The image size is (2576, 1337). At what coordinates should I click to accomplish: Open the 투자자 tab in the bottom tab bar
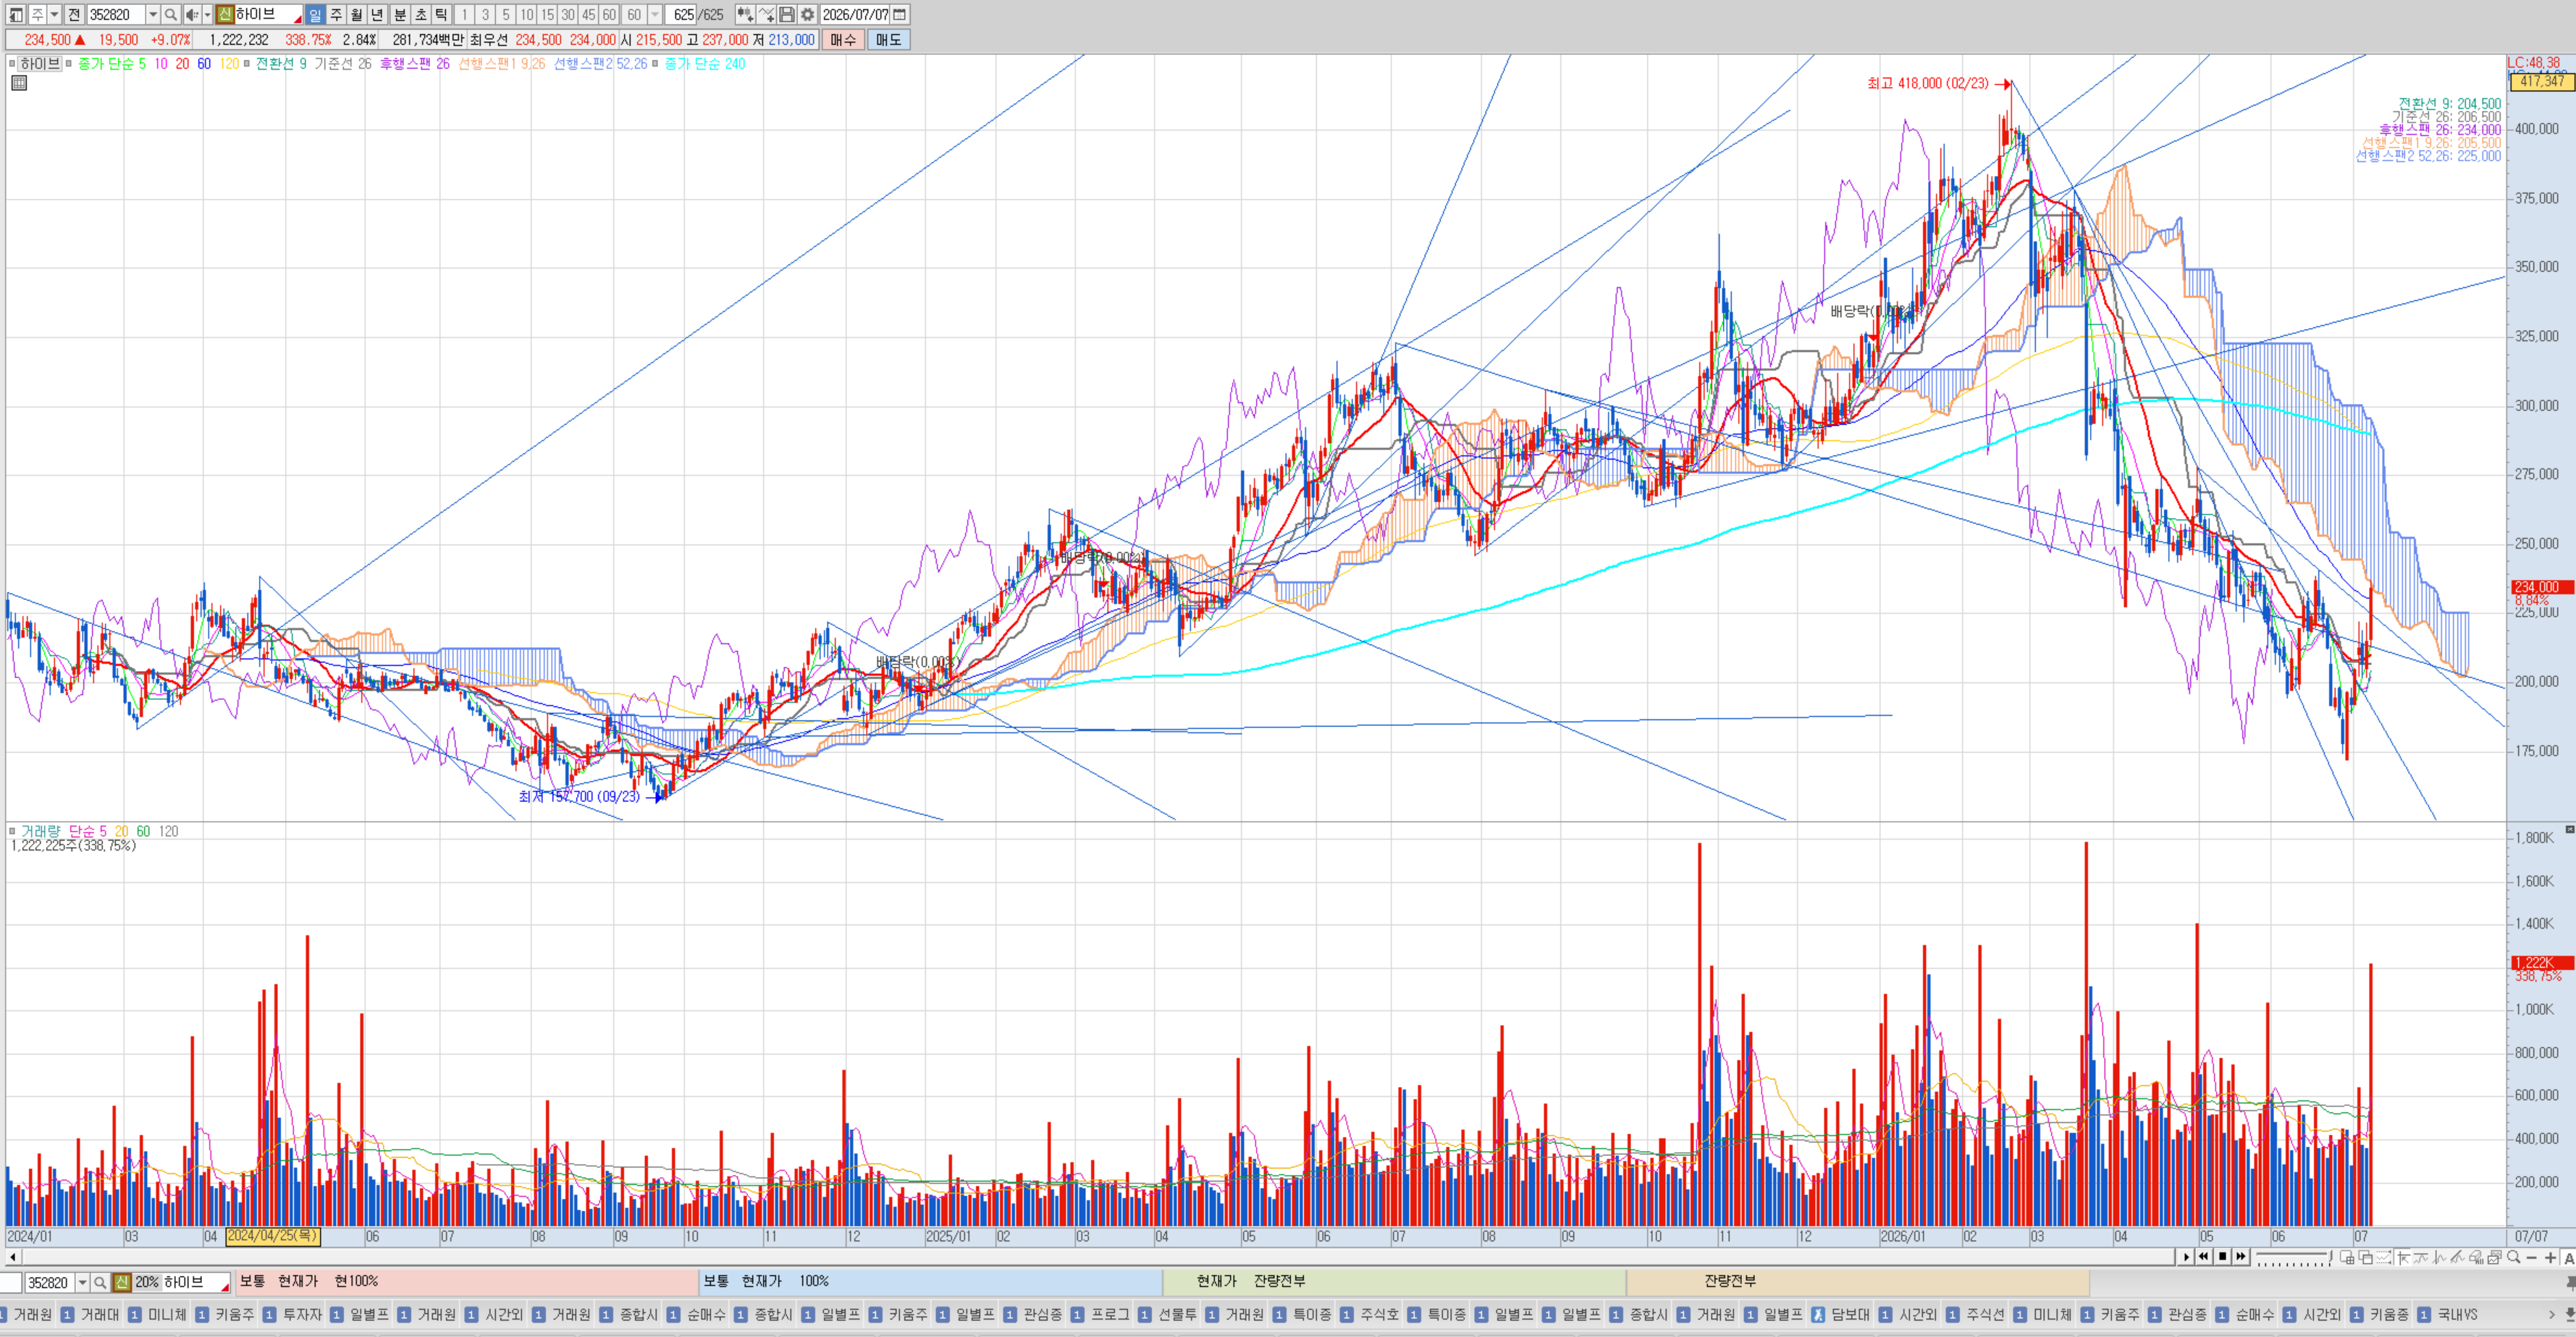click(293, 1315)
